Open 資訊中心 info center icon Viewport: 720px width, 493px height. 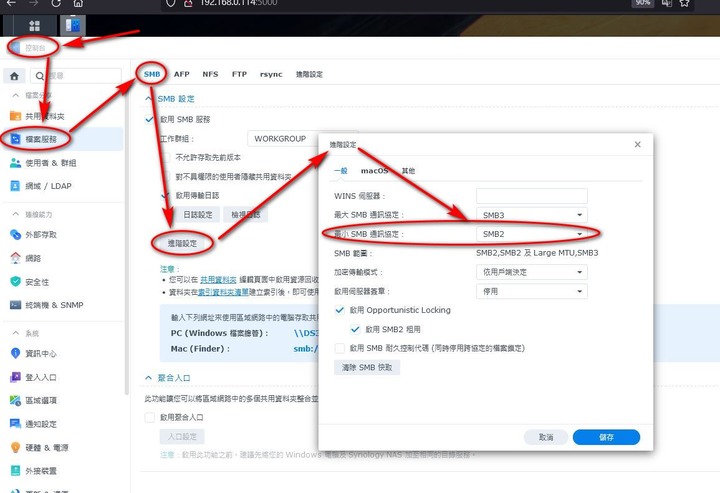click(x=15, y=353)
